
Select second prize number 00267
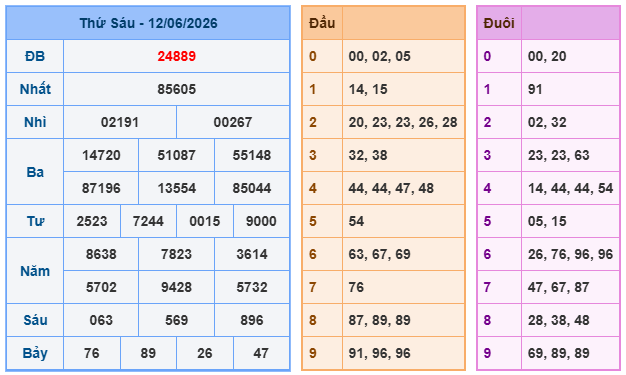[233, 122]
